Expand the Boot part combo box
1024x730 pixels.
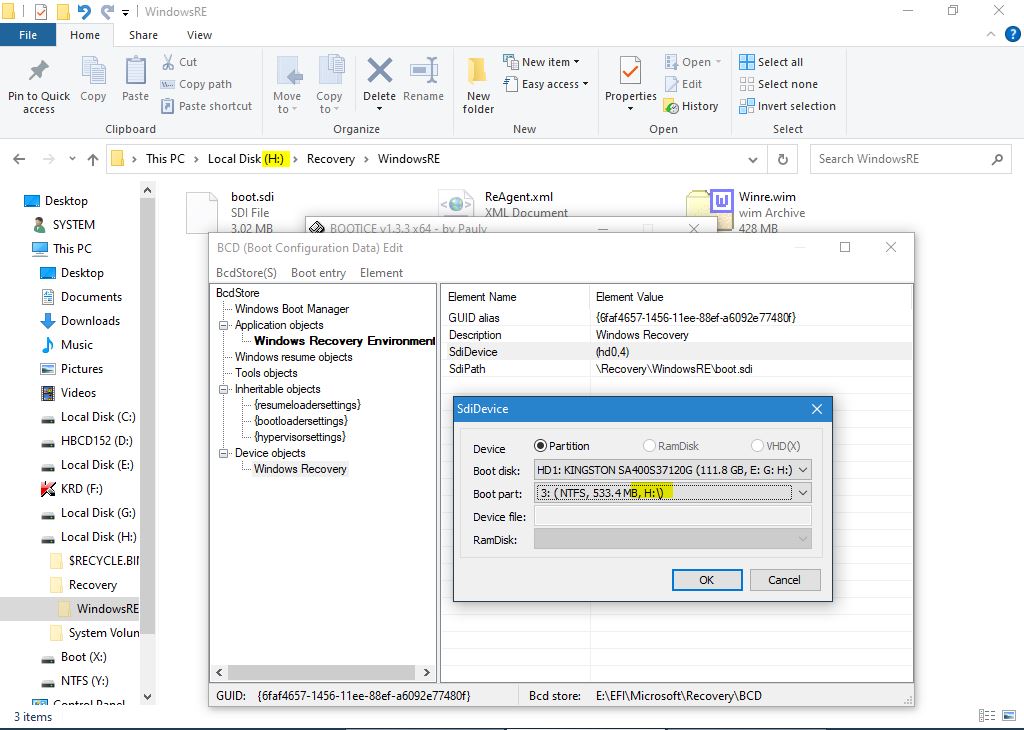[x=803, y=493]
